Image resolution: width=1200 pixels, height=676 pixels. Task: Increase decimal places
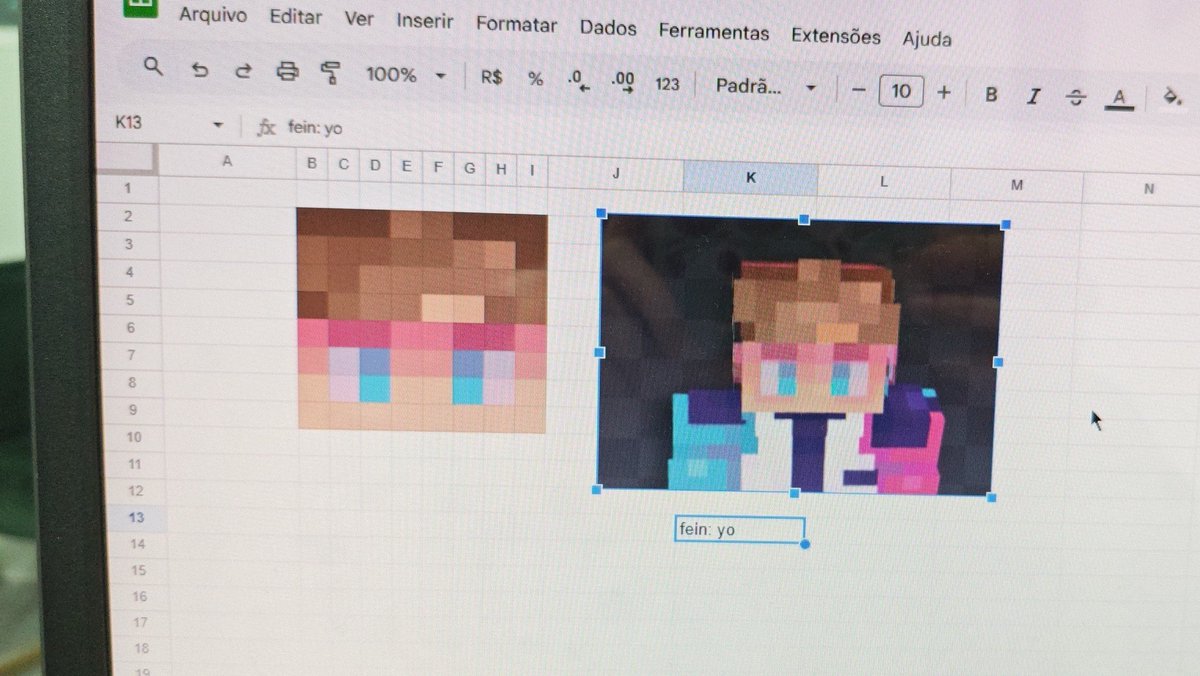click(x=623, y=82)
